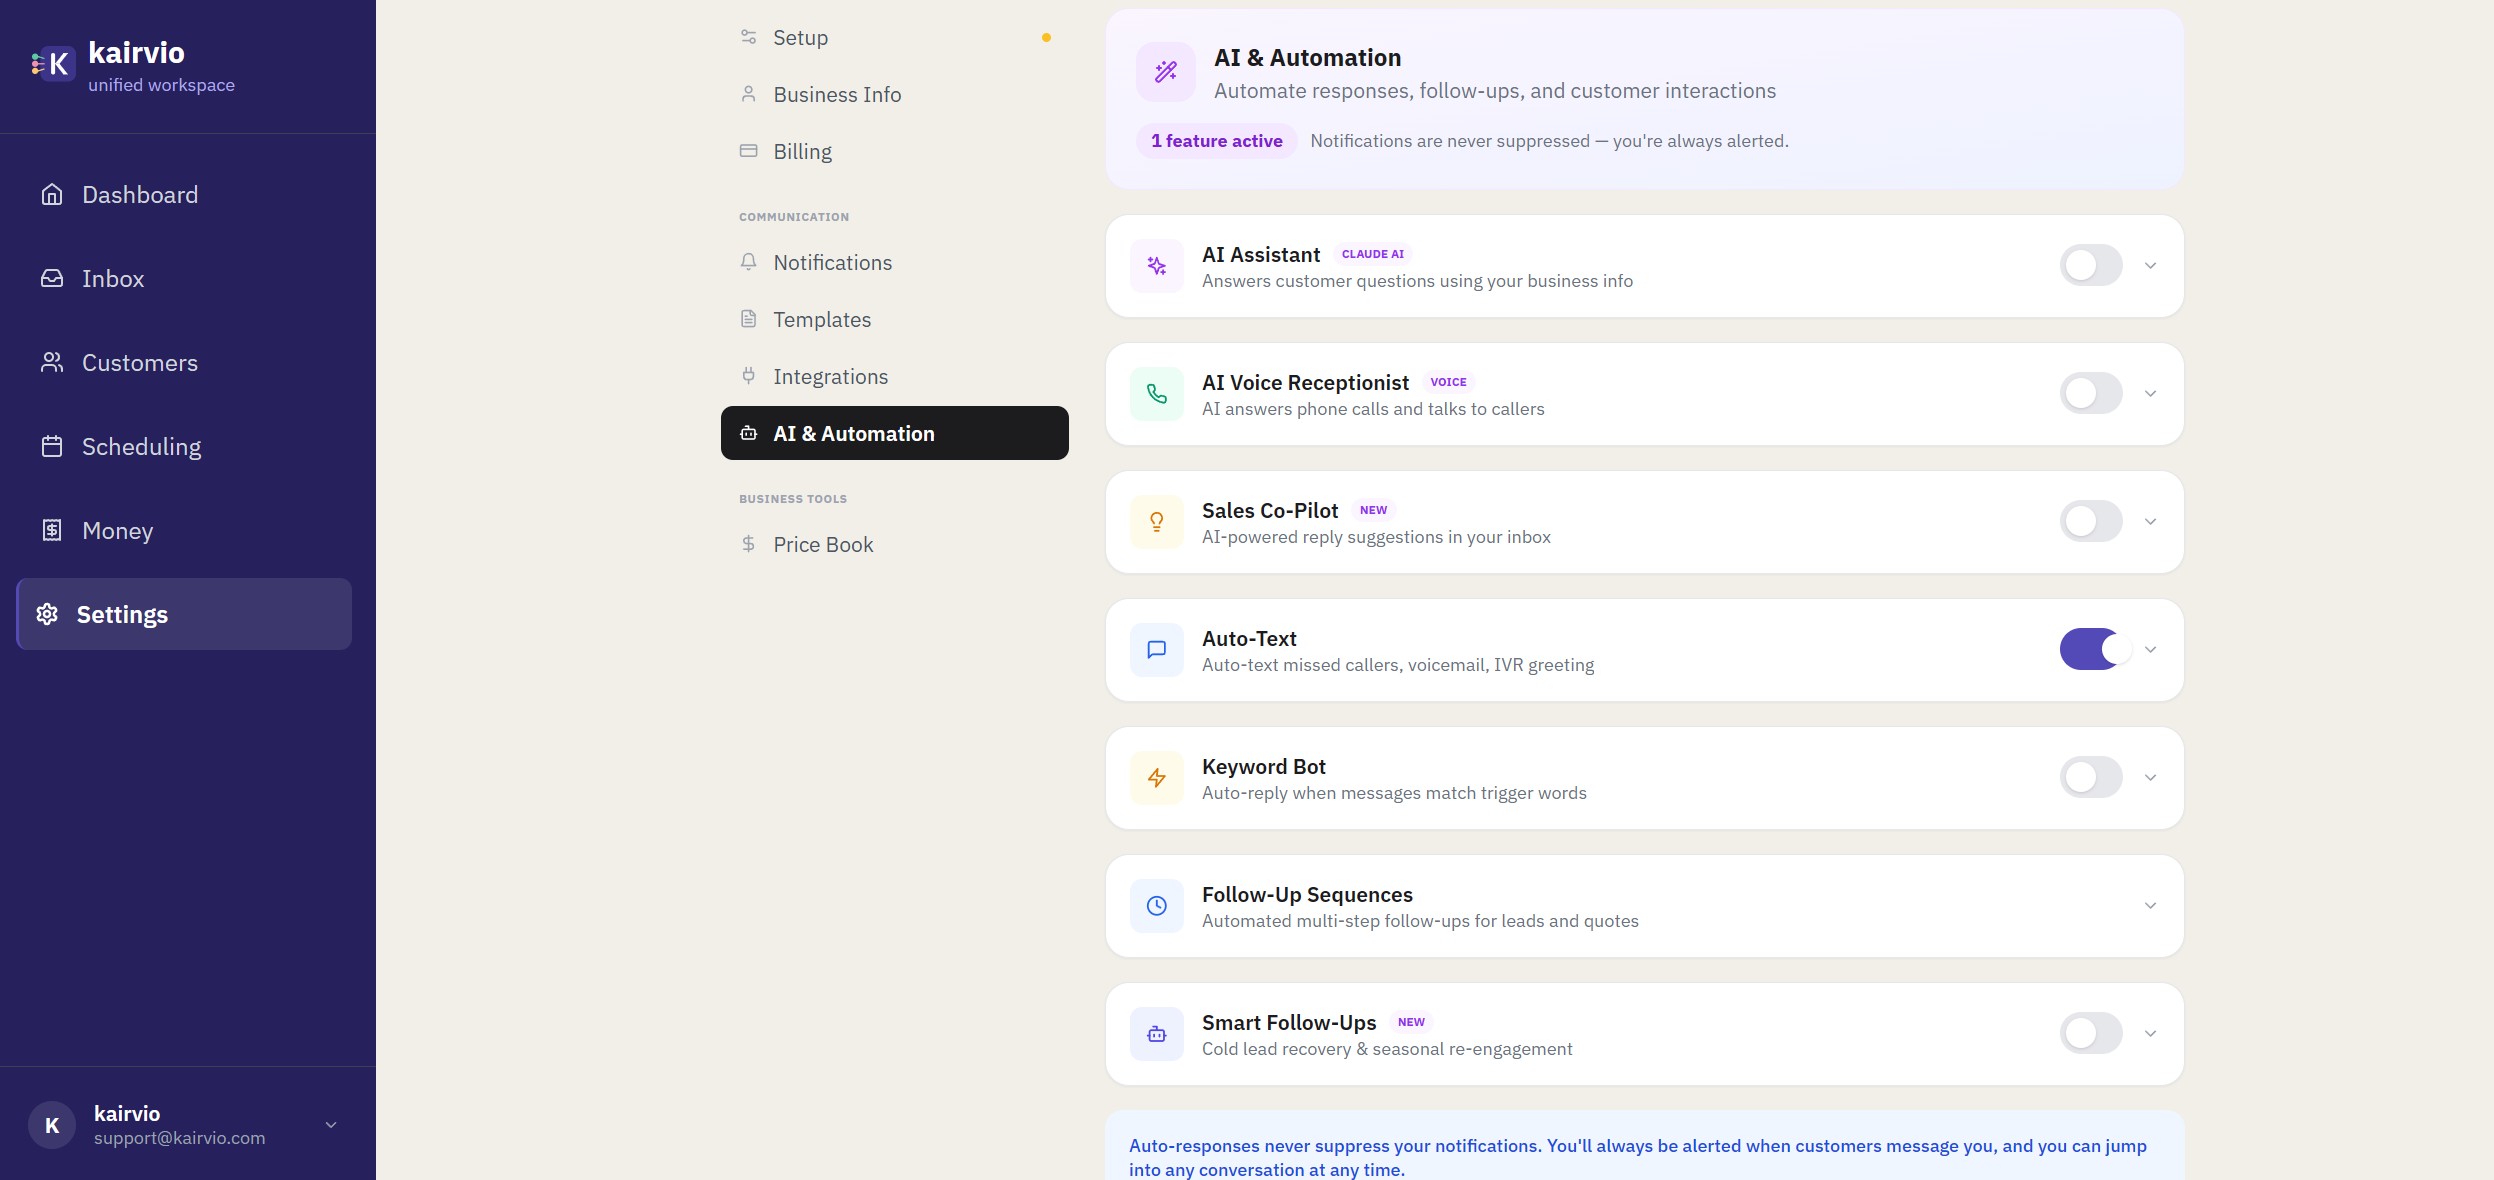Click the VOICE badge
Image resolution: width=2494 pixels, height=1180 pixels.
1448,382
